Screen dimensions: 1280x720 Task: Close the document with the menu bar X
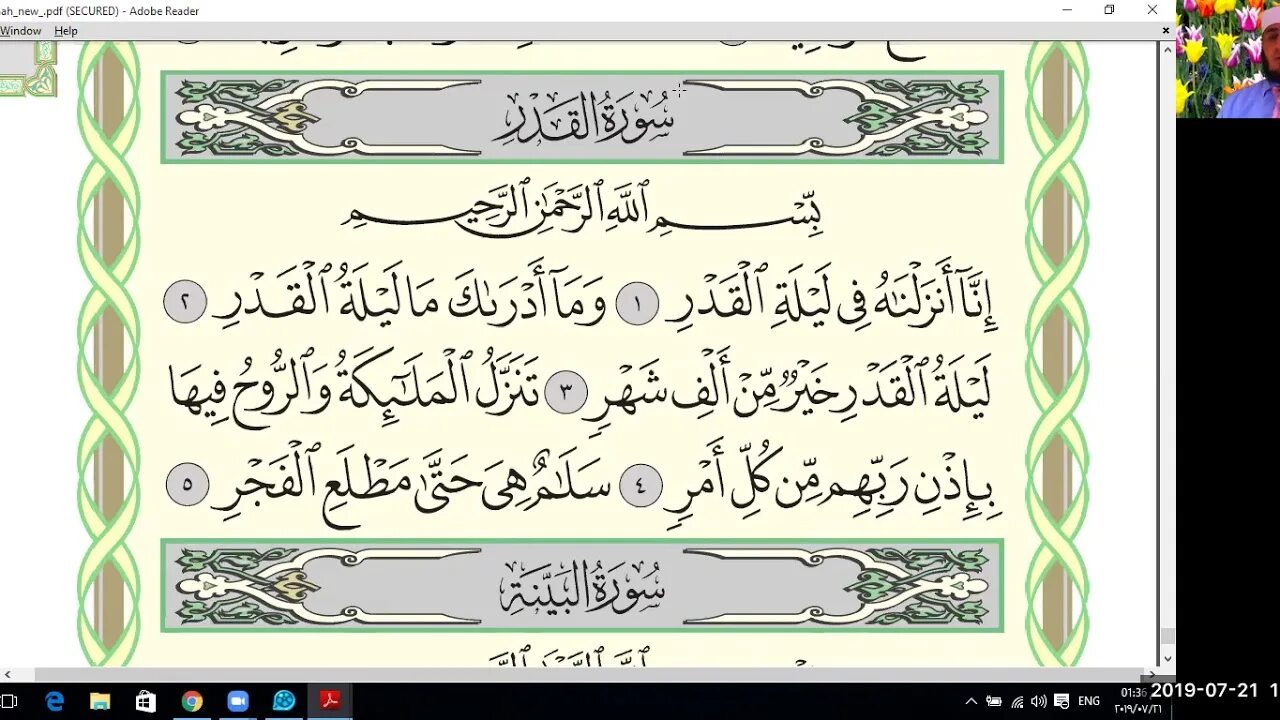click(1165, 31)
